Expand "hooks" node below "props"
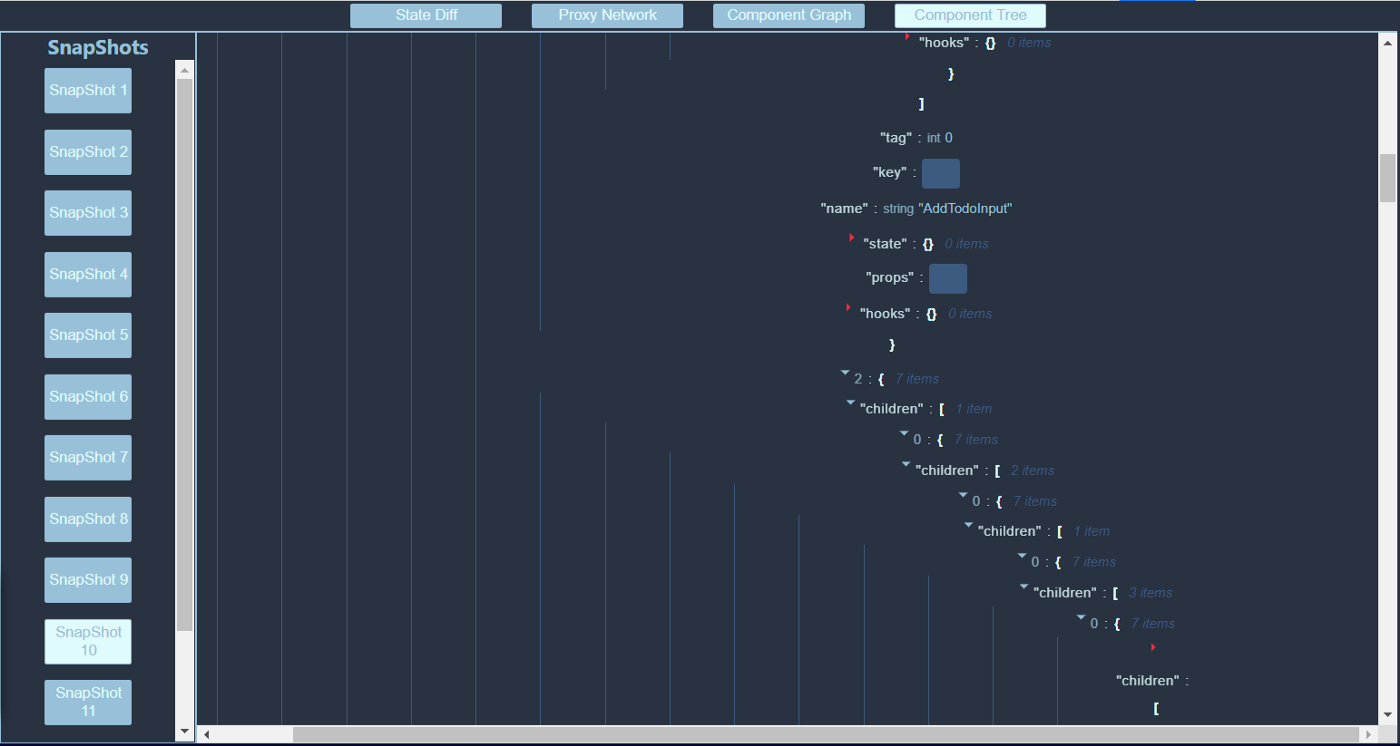This screenshot has width=1400, height=746. tap(848, 308)
